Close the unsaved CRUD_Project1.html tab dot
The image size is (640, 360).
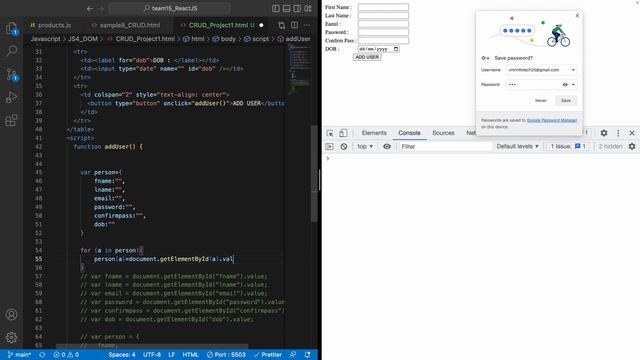(261, 25)
